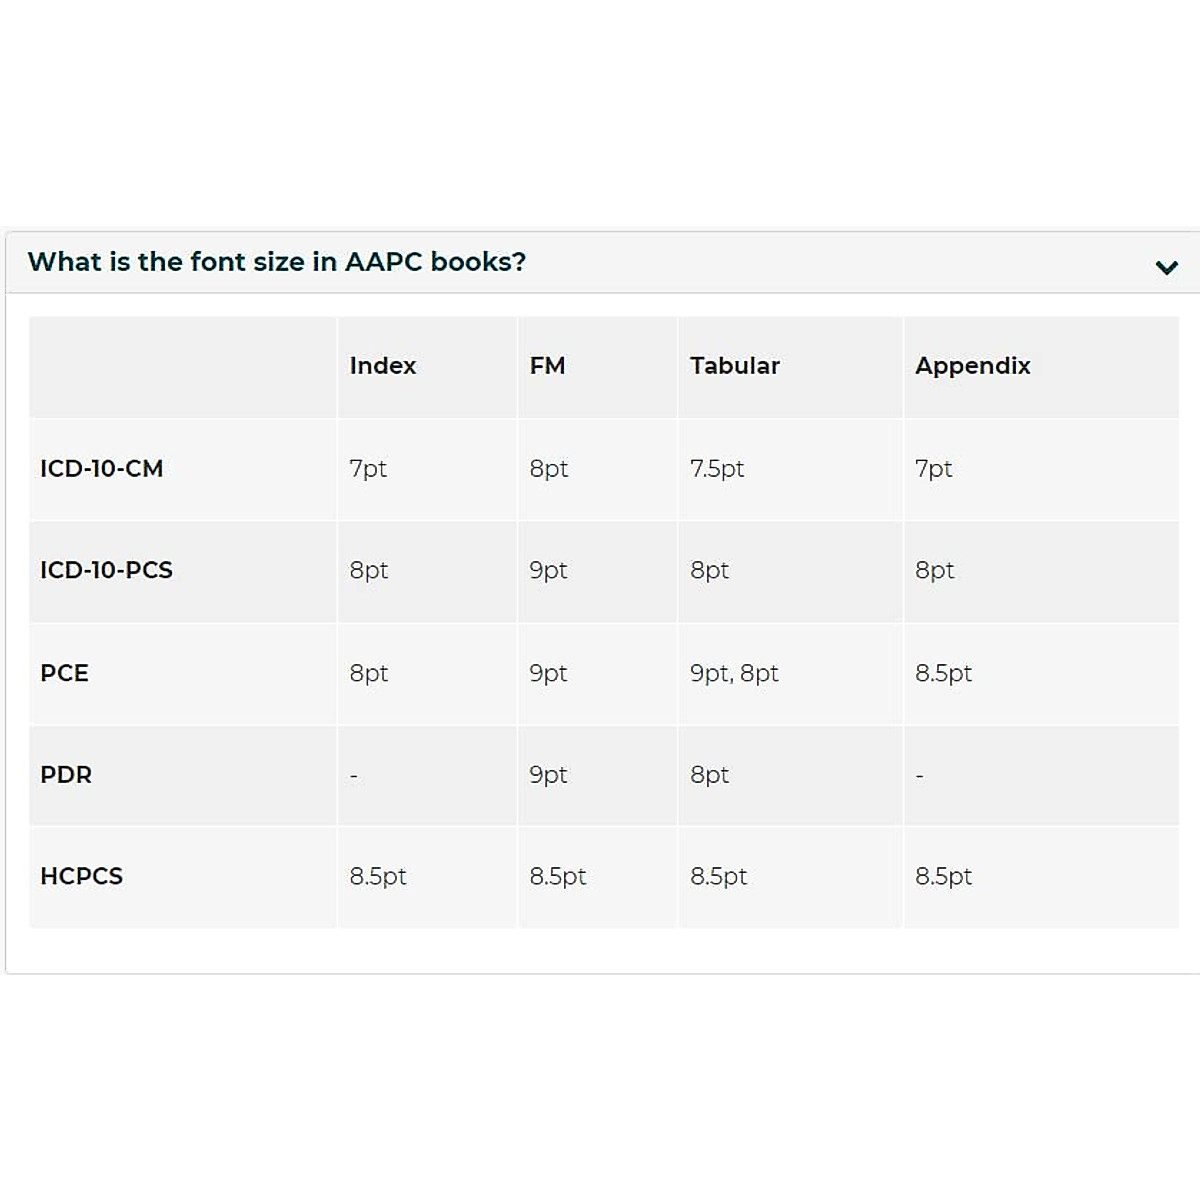Select the PCE Appendix 8.5pt cell

coord(943,673)
